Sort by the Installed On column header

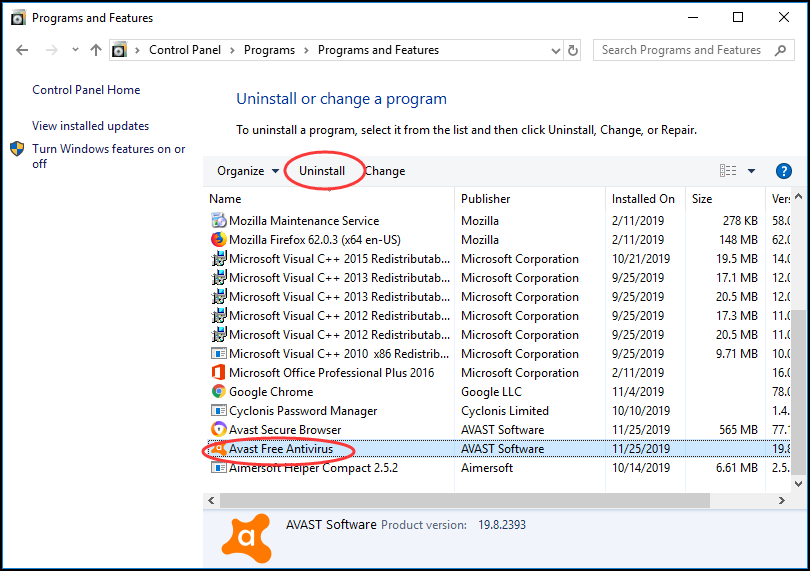tap(645, 199)
